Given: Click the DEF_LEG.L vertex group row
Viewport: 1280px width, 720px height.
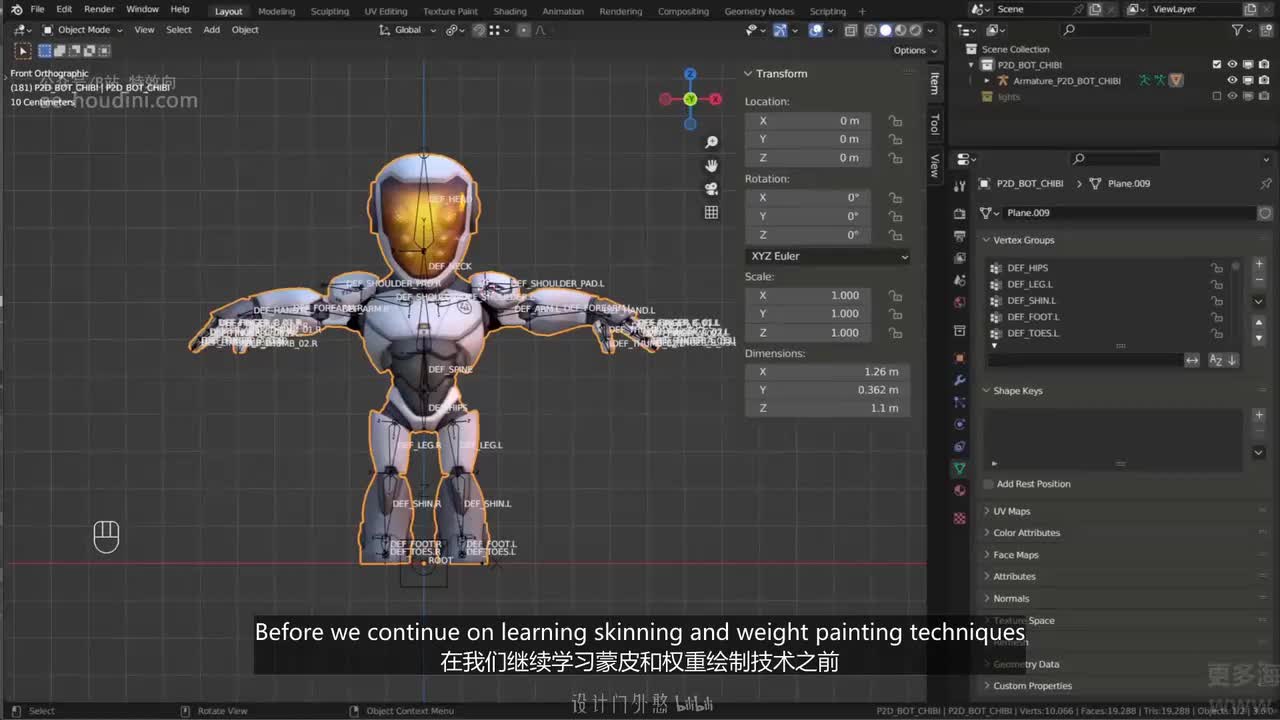Looking at the screenshot, I should pos(1107,284).
